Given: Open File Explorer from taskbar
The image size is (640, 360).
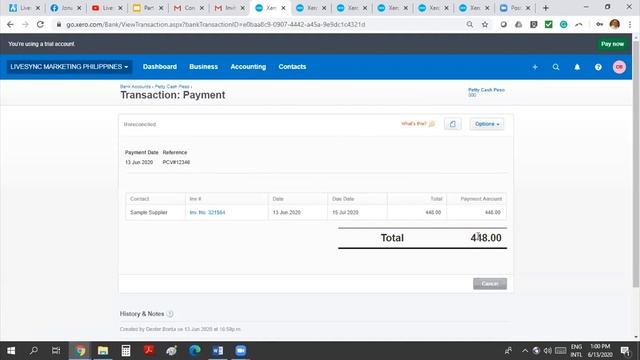Looking at the screenshot, I should coord(103,351).
